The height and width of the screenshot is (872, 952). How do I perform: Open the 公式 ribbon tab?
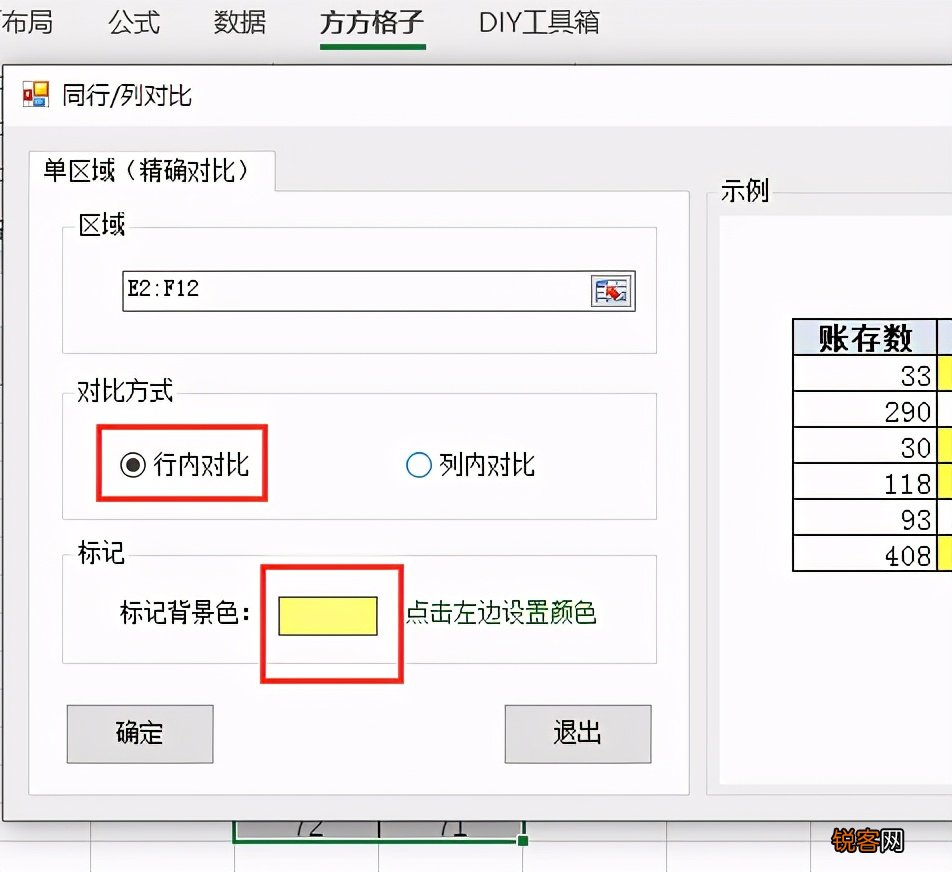pos(134,22)
